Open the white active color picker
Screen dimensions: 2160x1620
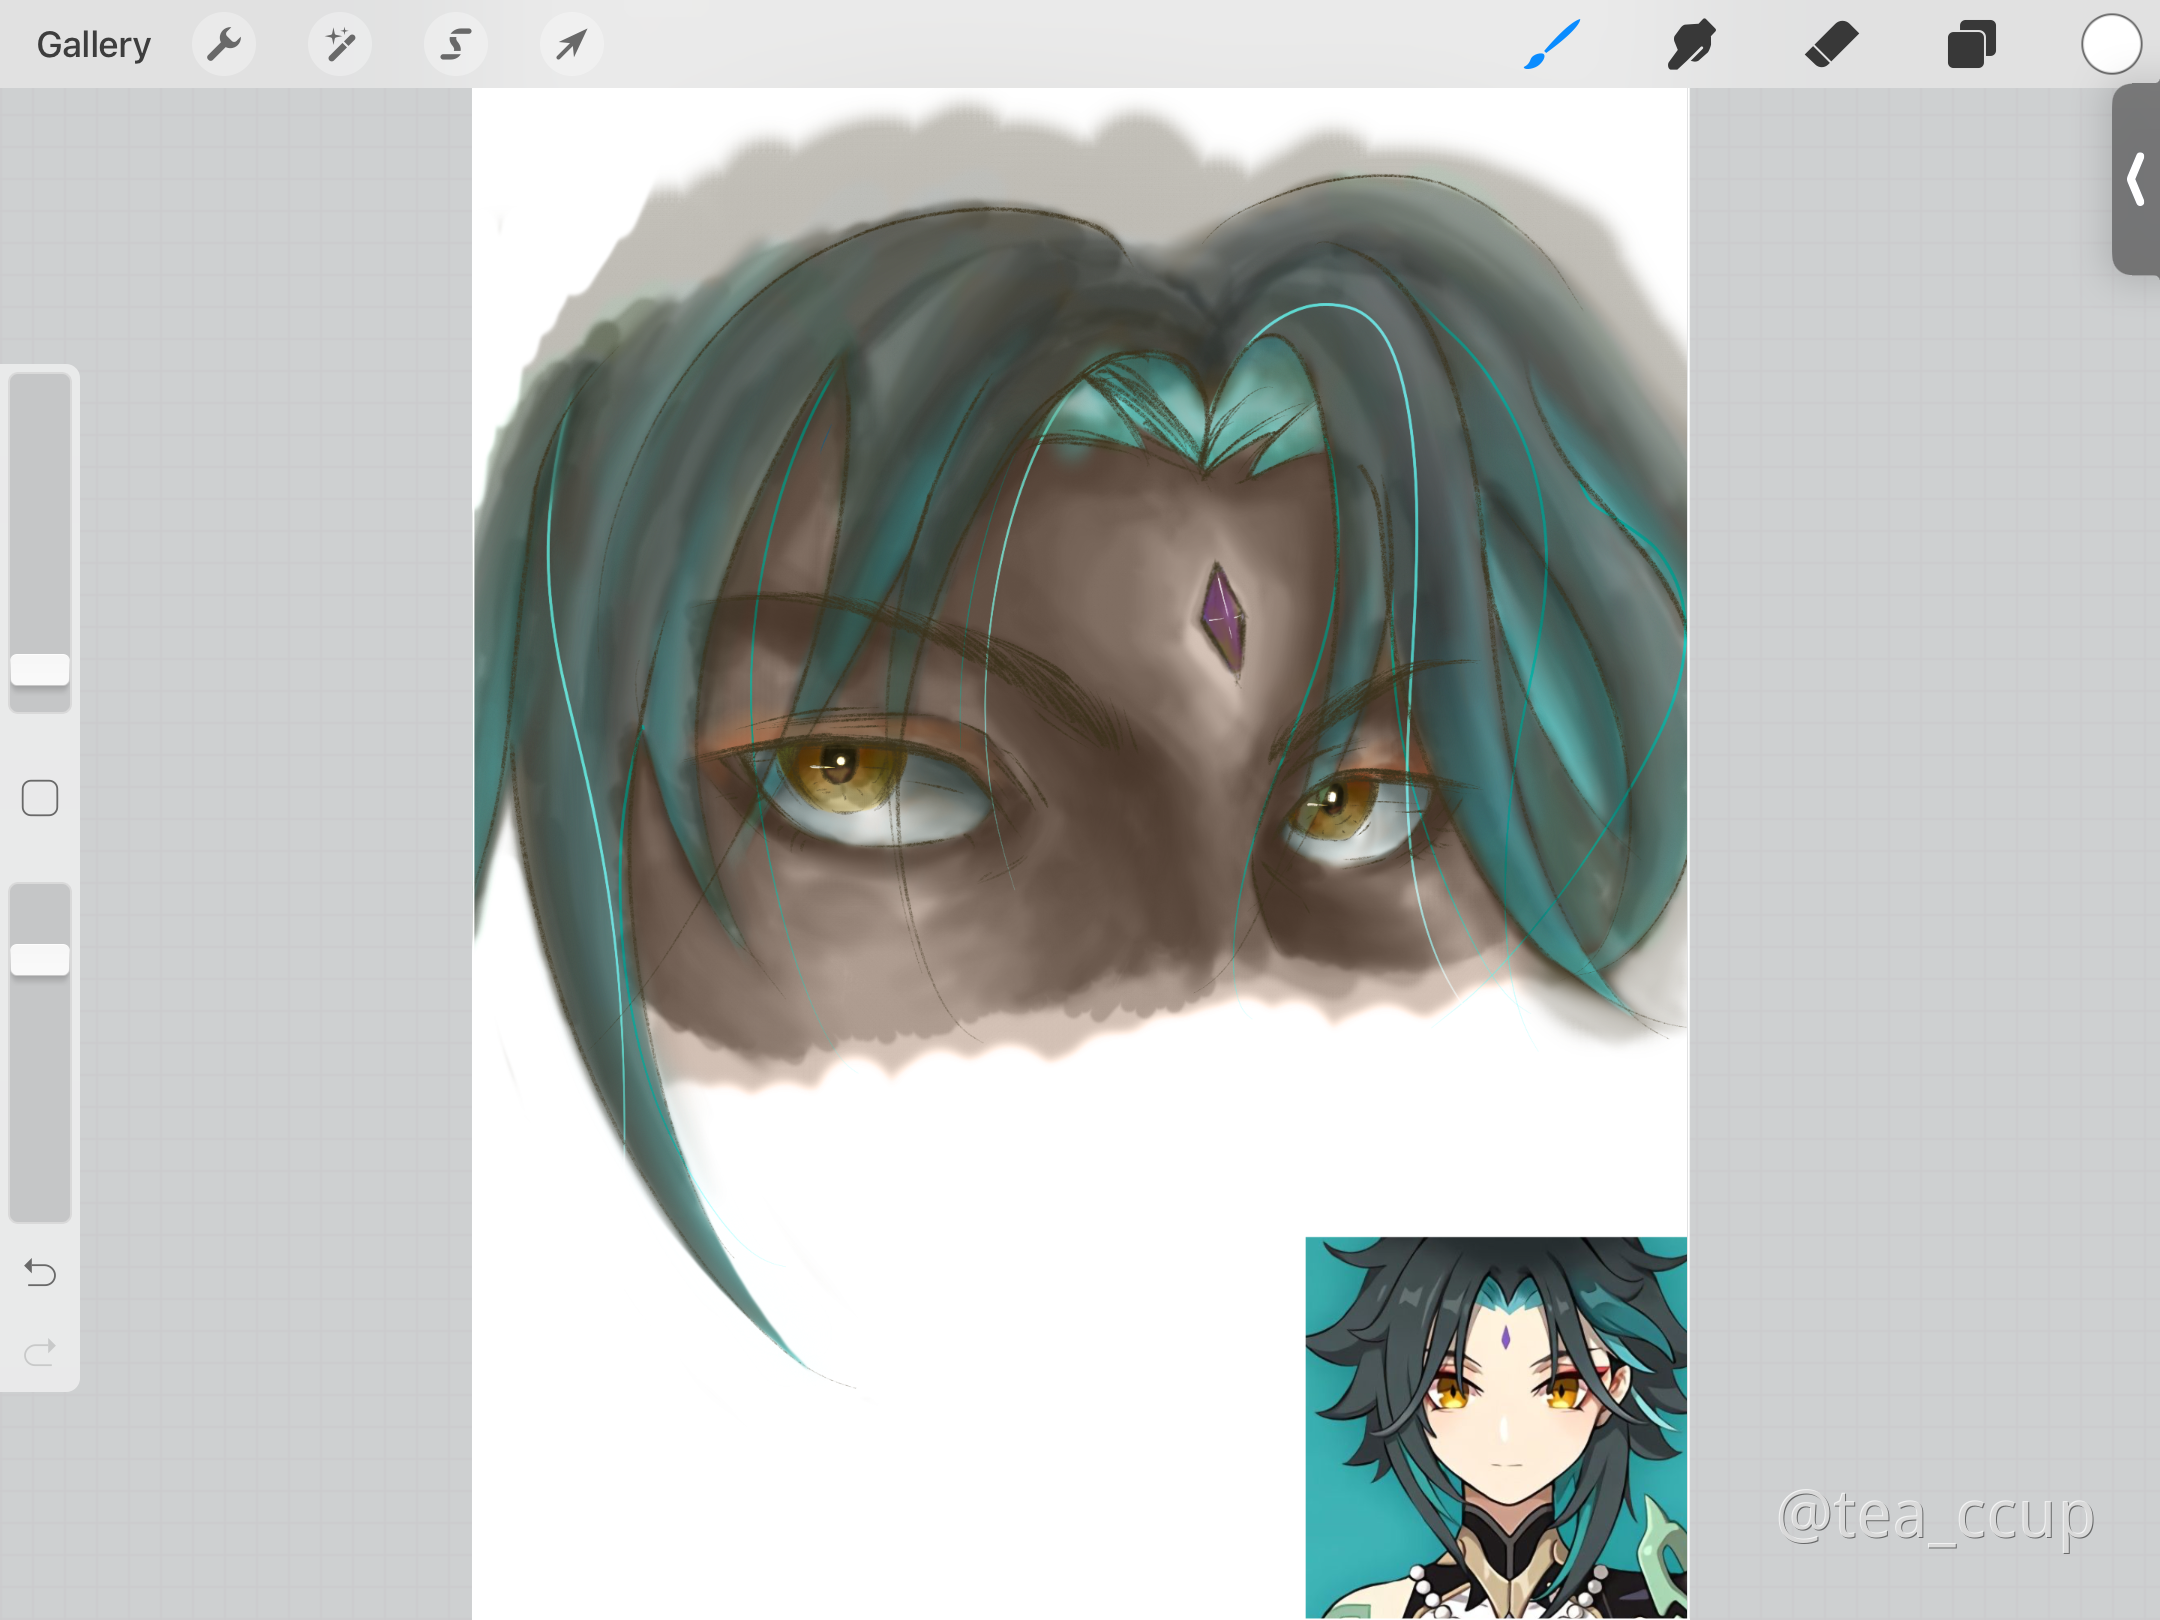pyautogui.click(x=2111, y=44)
